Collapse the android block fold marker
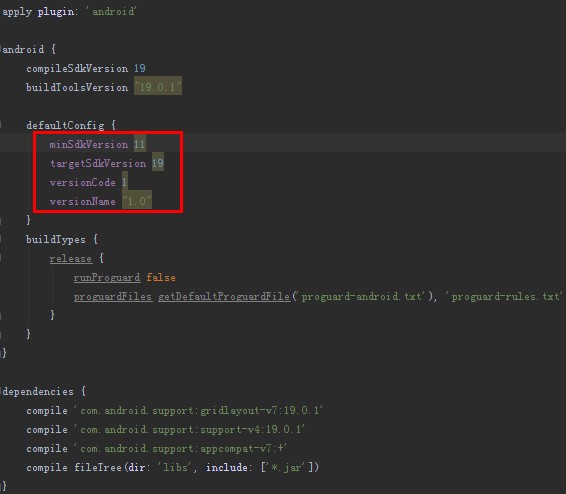This screenshot has width=566, height=494. [x=1, y=49]
